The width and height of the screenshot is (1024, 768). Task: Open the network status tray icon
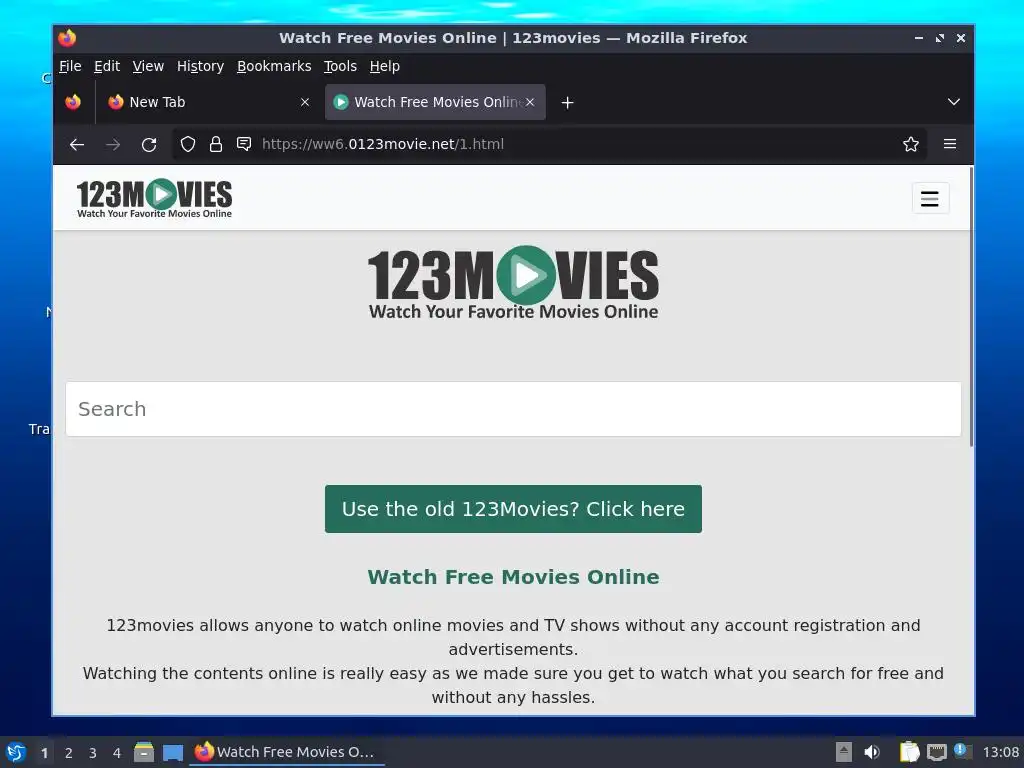tap(936, 752)
